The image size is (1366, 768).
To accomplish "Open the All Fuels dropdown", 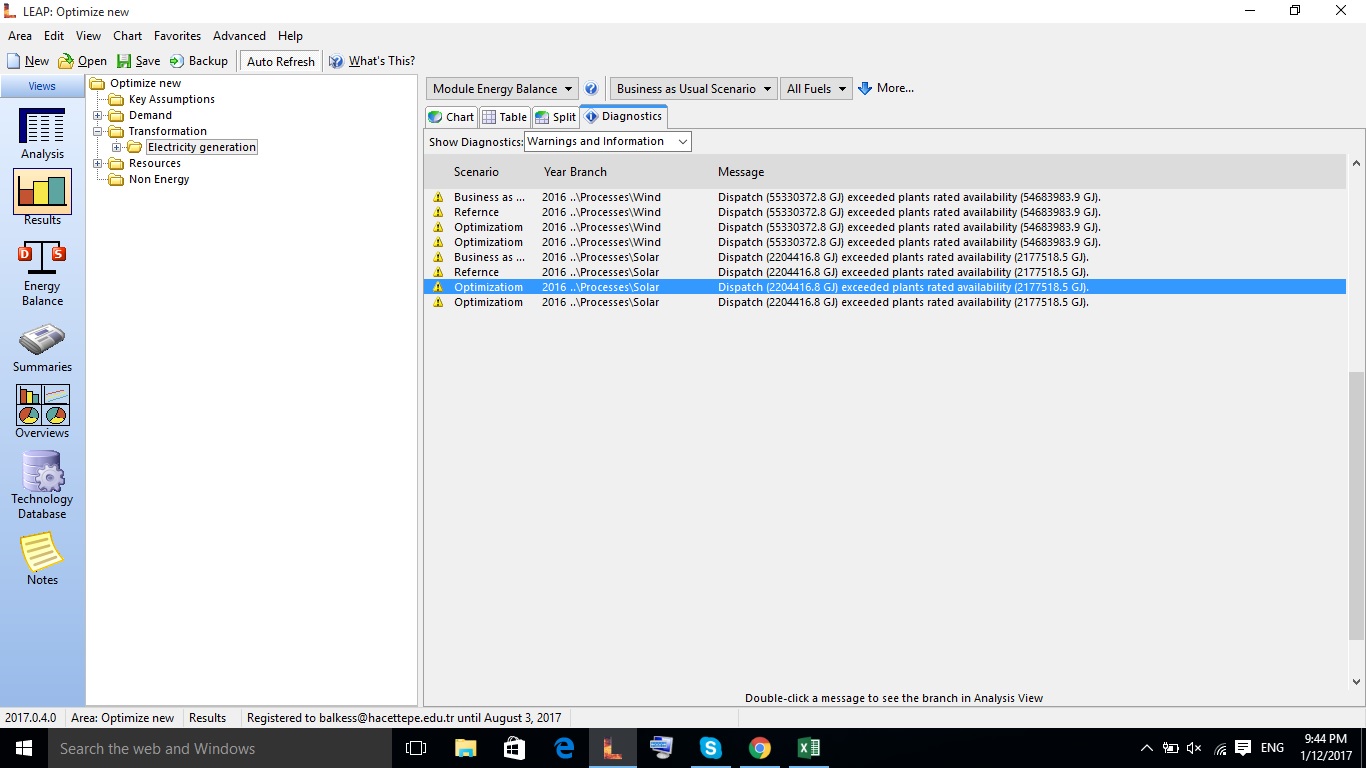I will pos(816,89).
